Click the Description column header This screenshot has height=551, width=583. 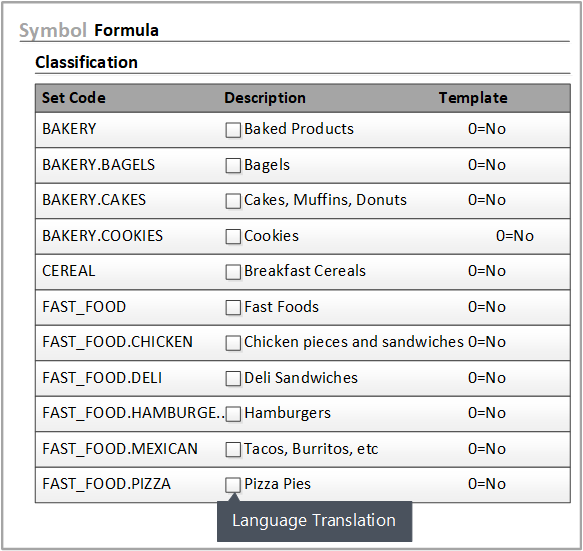(265, 98)
